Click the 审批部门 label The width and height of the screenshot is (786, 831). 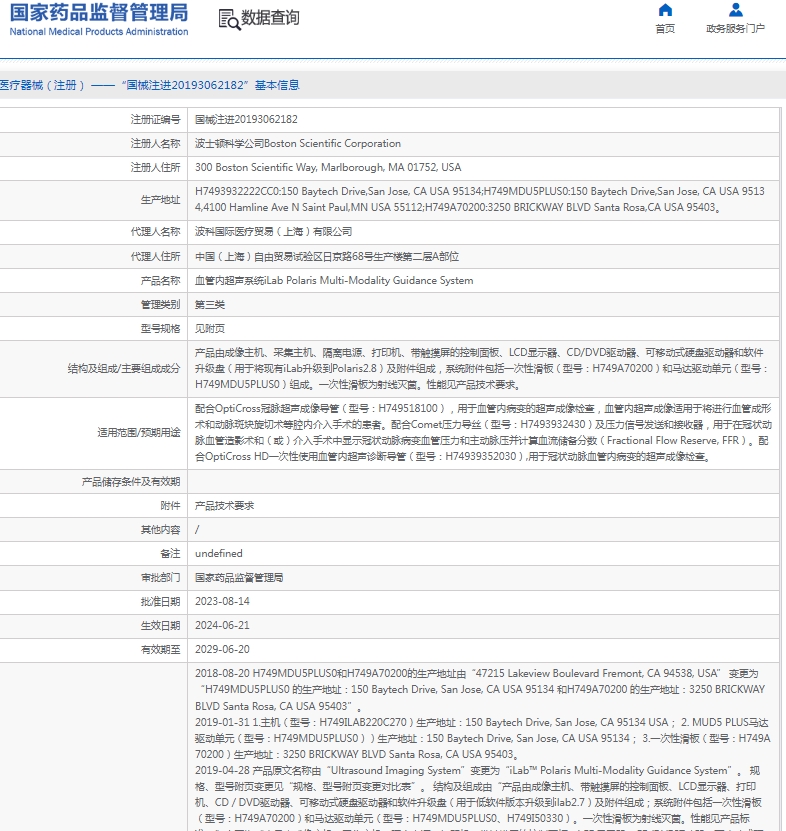coord(160,578)
